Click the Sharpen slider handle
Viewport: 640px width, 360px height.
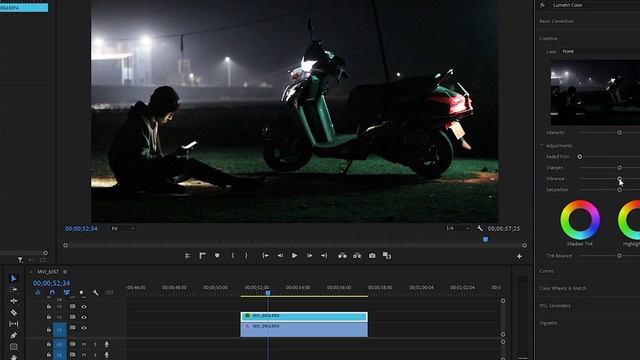620,168
